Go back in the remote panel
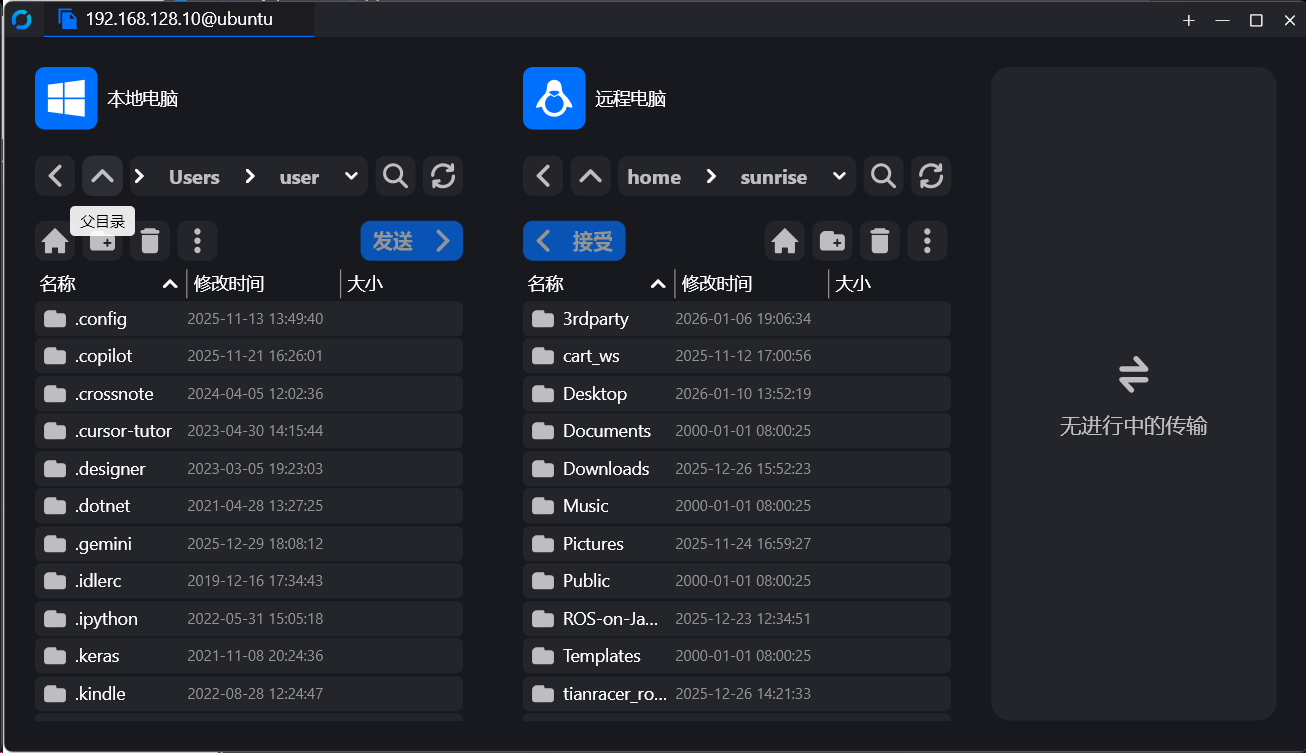 tap(543, 177)
